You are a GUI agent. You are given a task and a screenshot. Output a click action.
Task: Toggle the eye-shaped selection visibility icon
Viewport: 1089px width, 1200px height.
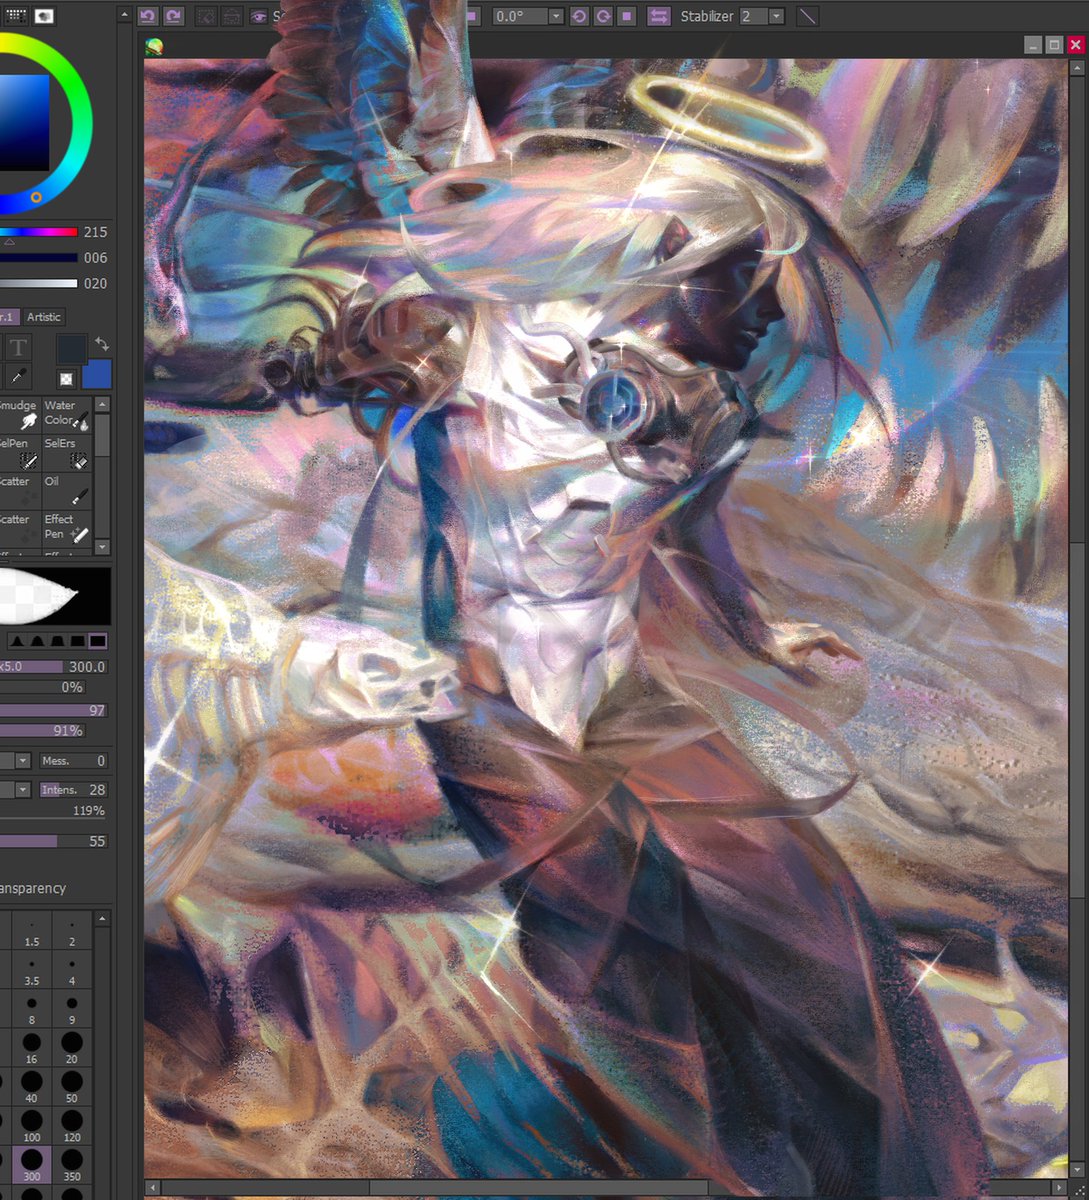[x=259, y=16]
